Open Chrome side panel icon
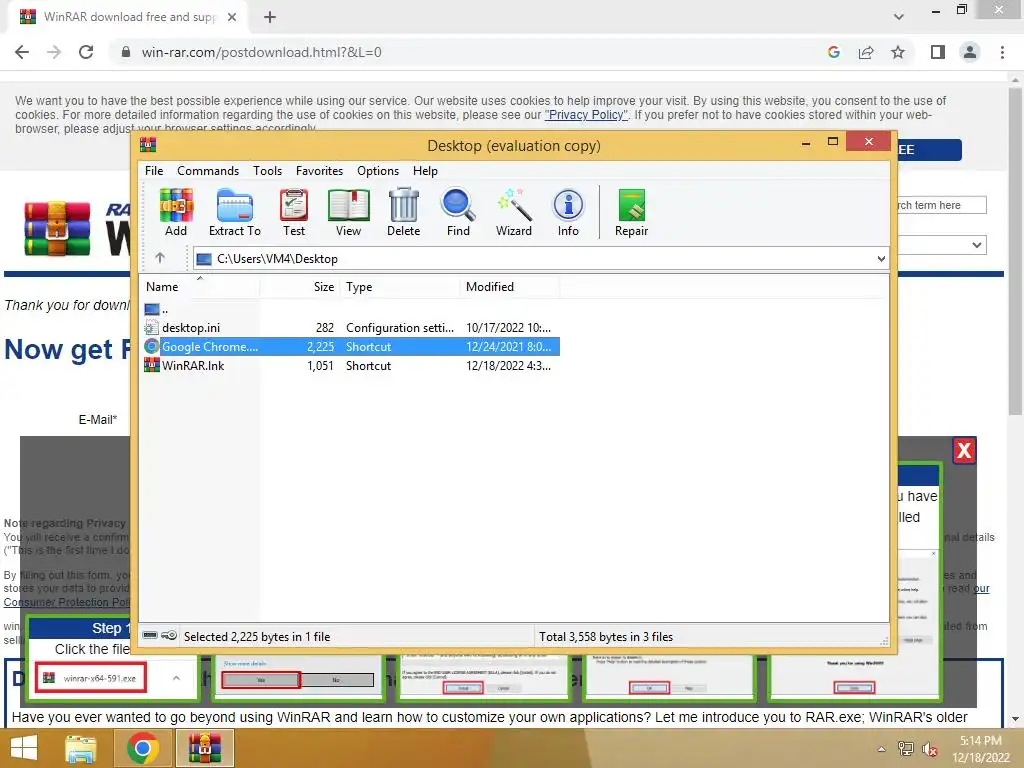1024x768 pixels. pos(938,52)
